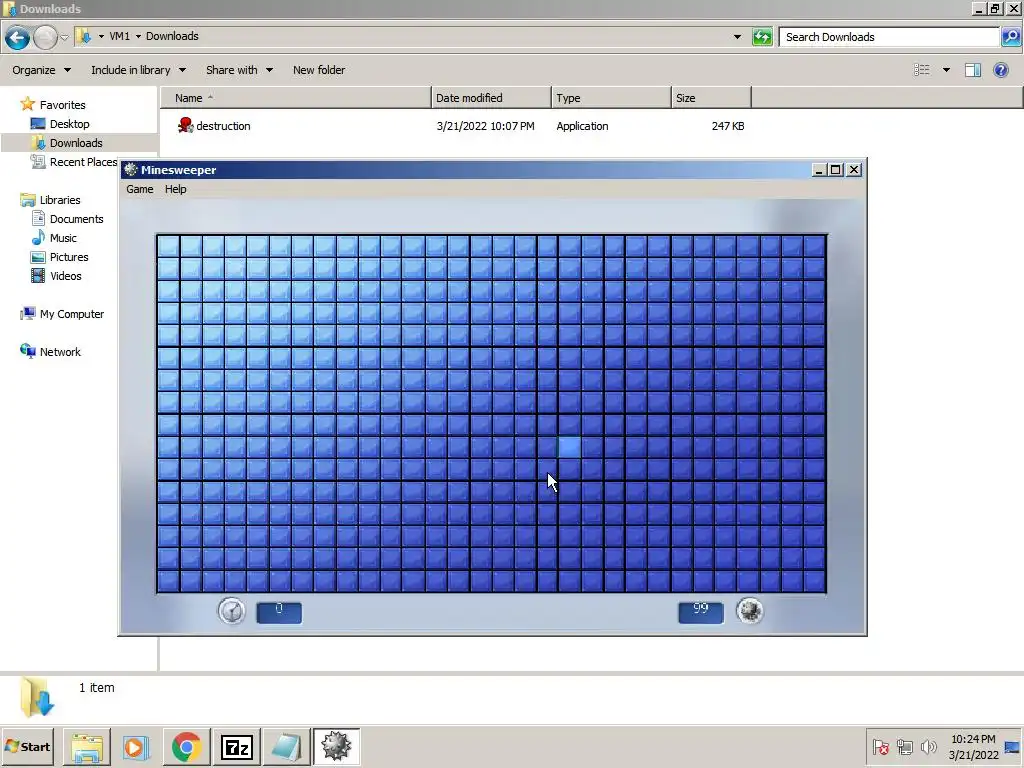1024x768 pixels.
Task: Select Favorites in the navigation pane
Action: (62, 104)
